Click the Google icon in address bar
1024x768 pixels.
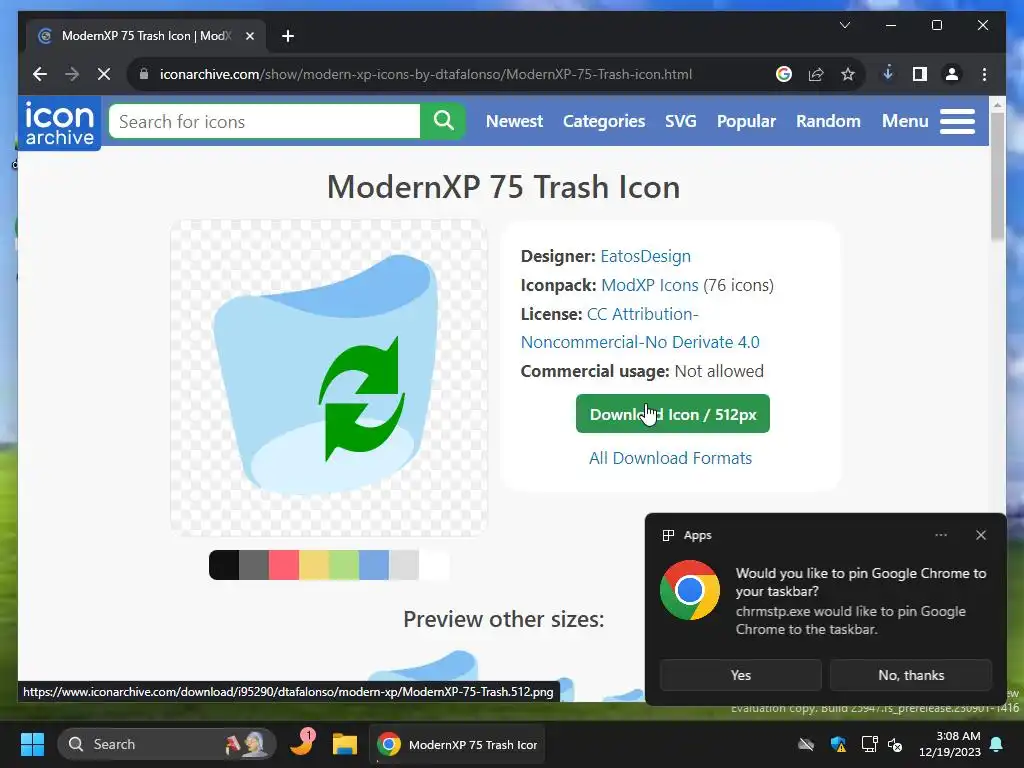click(784, 74)
